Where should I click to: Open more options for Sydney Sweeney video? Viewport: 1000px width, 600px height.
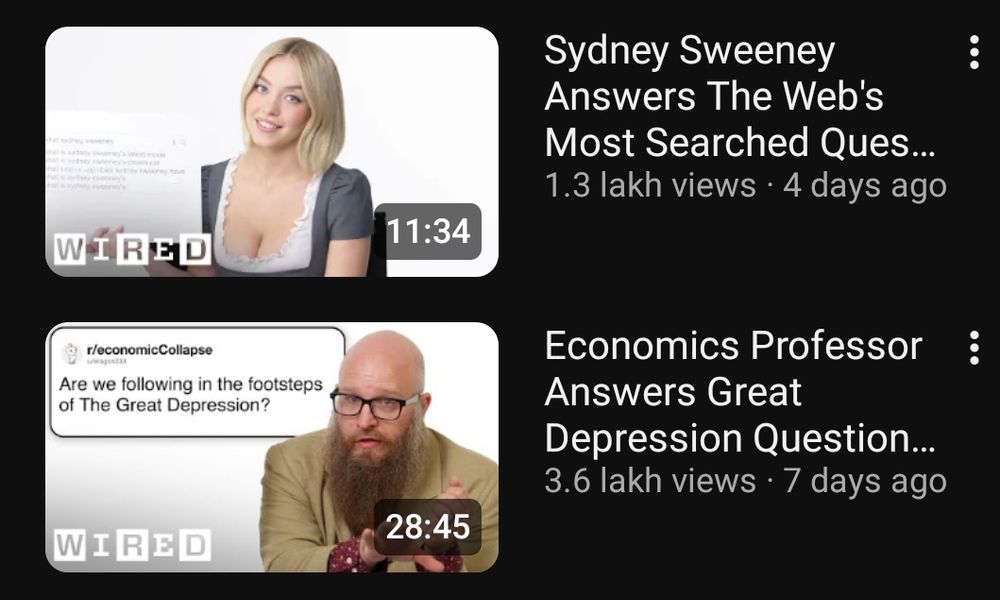[x=974, y=52]
